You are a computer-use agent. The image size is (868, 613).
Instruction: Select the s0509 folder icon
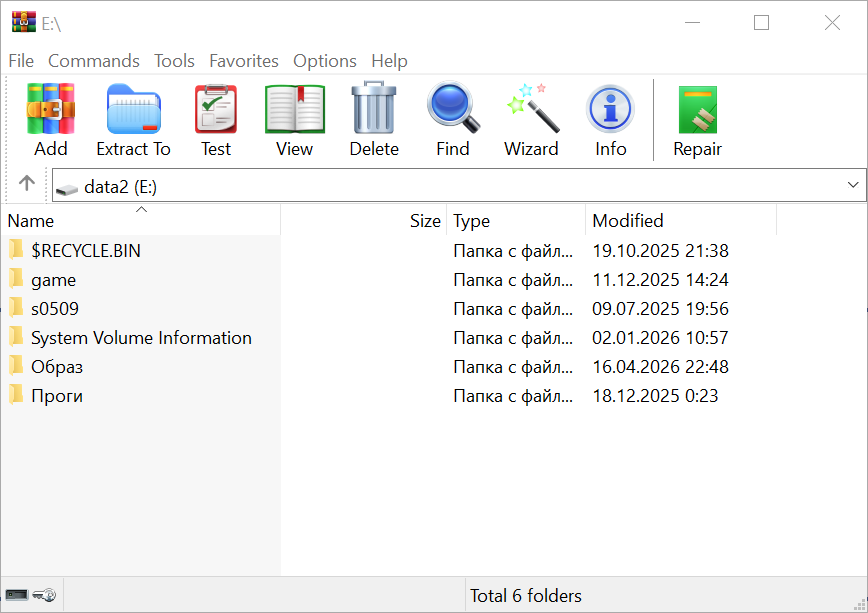point(16,308)
